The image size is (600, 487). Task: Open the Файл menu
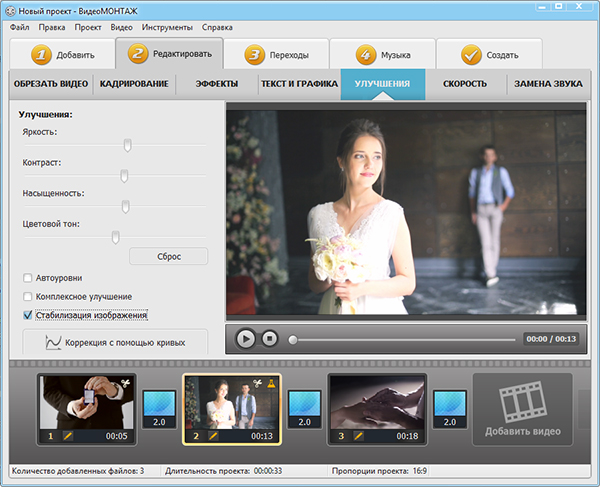19,27
